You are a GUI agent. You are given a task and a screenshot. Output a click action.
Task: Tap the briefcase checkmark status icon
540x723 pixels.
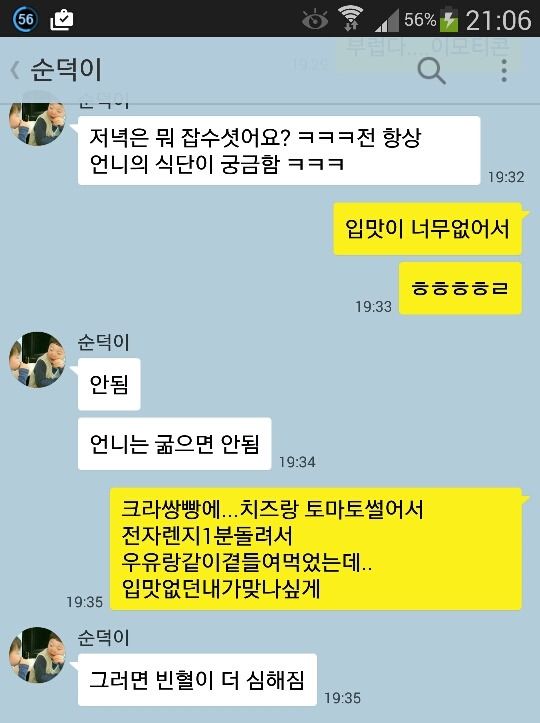tap(61, 19)
